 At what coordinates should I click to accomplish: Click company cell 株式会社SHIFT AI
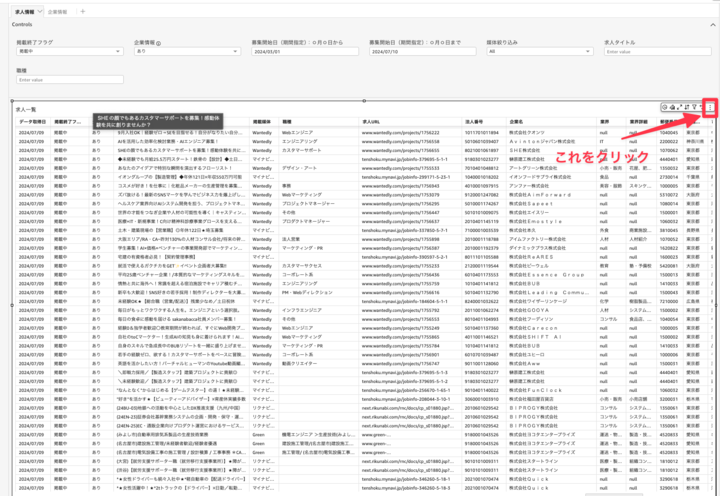tap(535, 337)
